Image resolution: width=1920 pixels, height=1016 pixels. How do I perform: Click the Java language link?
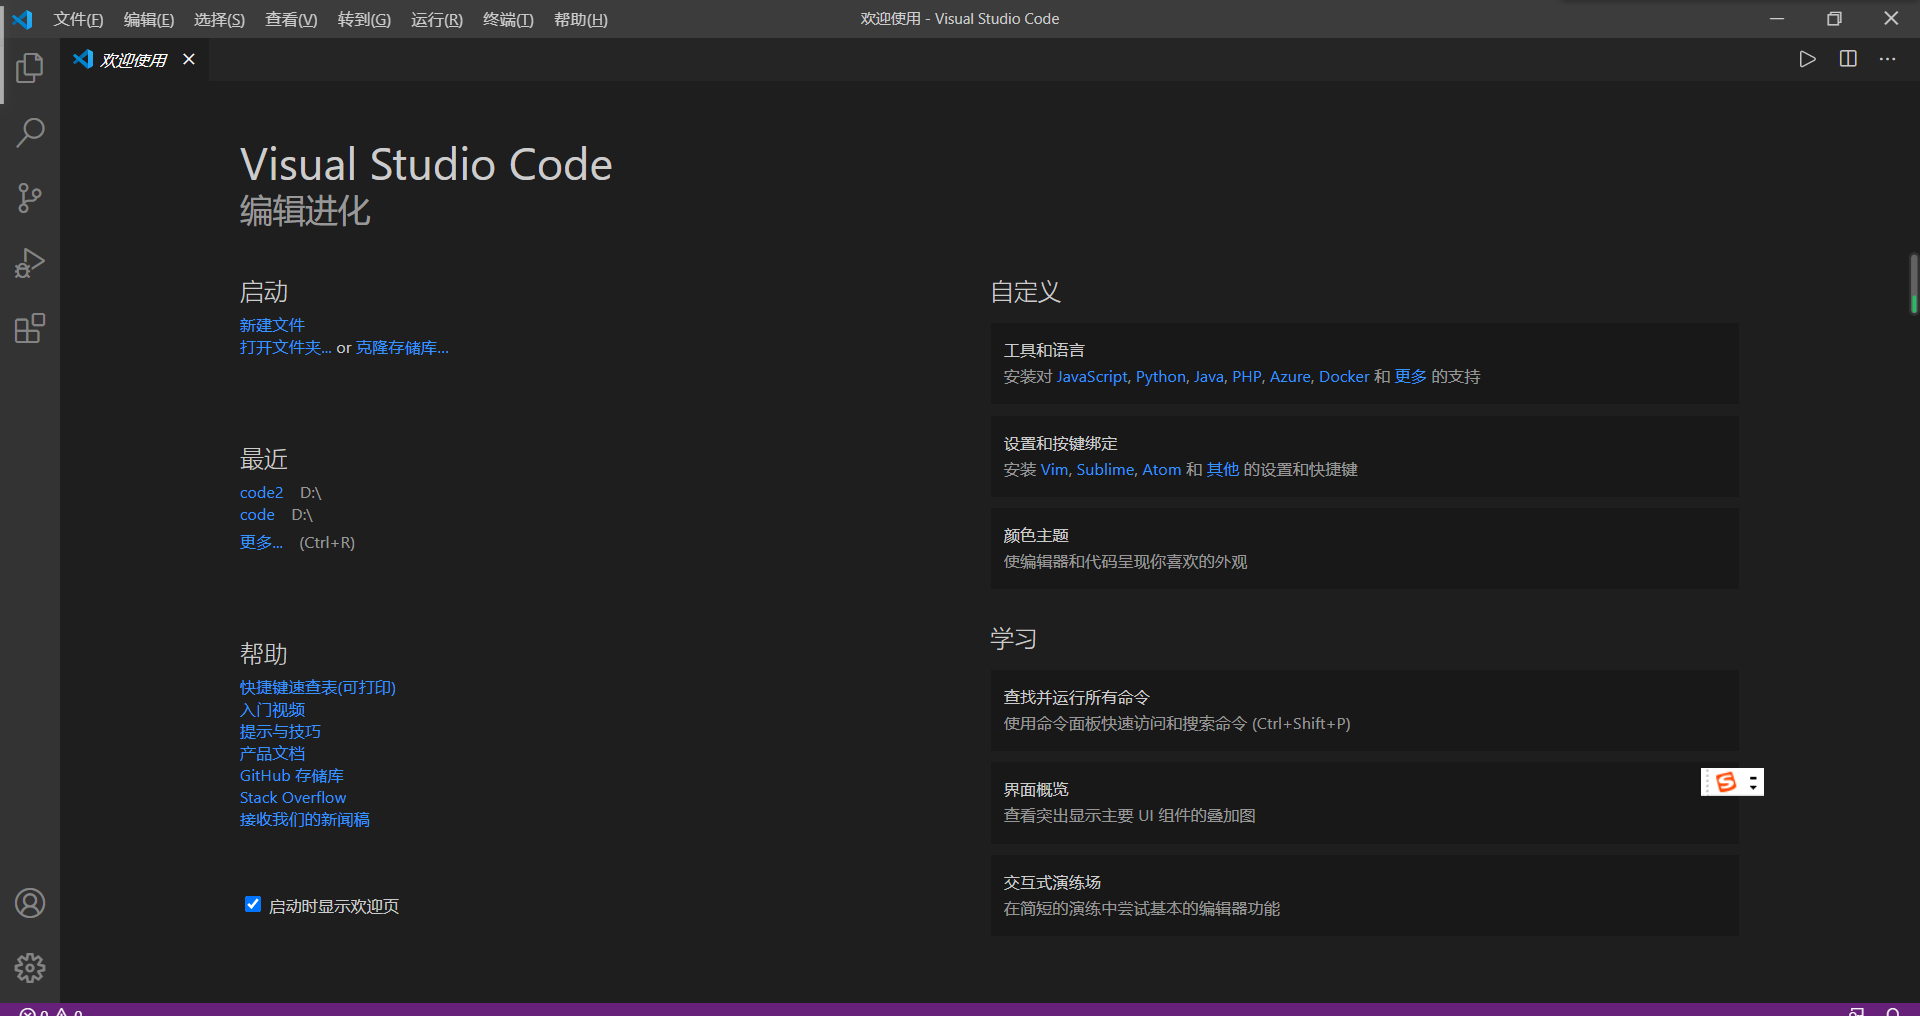point(1209,376)
